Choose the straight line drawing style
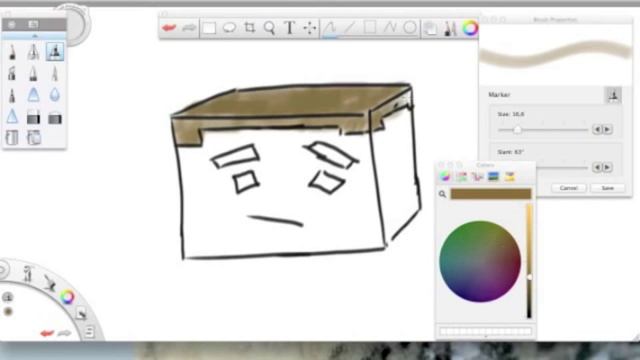The image size is (640, 360). pos(350,28)
